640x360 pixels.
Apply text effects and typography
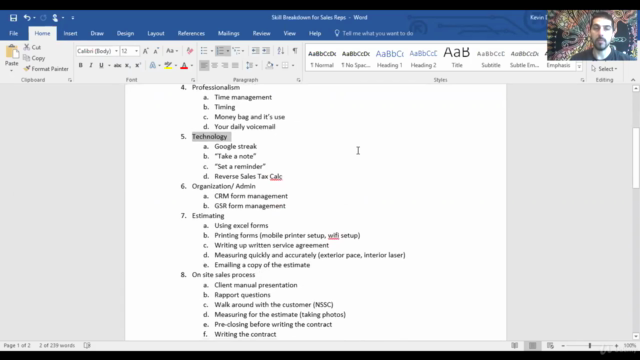click(153, 65)
